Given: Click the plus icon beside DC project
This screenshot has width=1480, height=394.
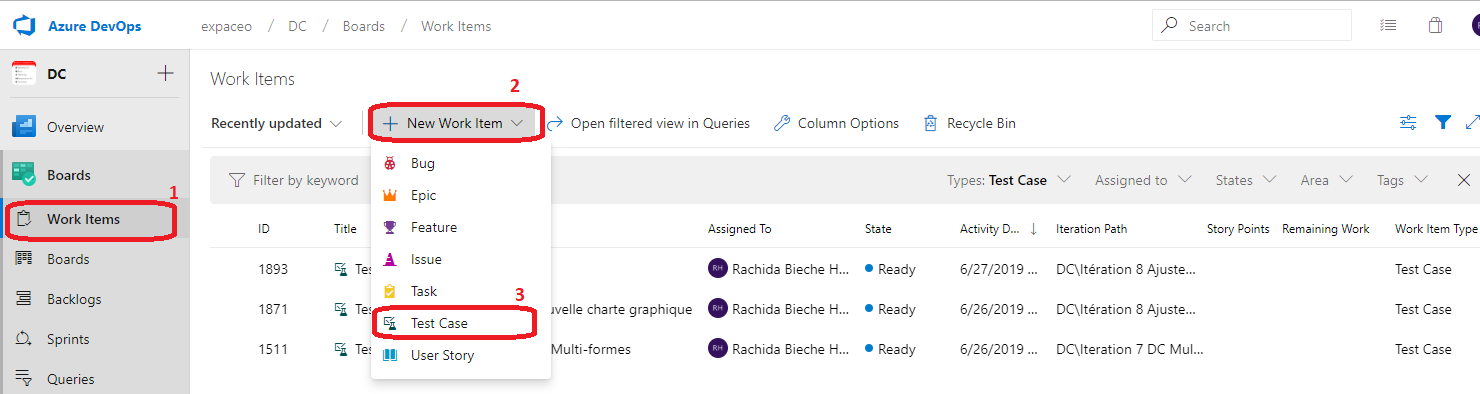Looking at the screenshot, I should pos(166,73).
